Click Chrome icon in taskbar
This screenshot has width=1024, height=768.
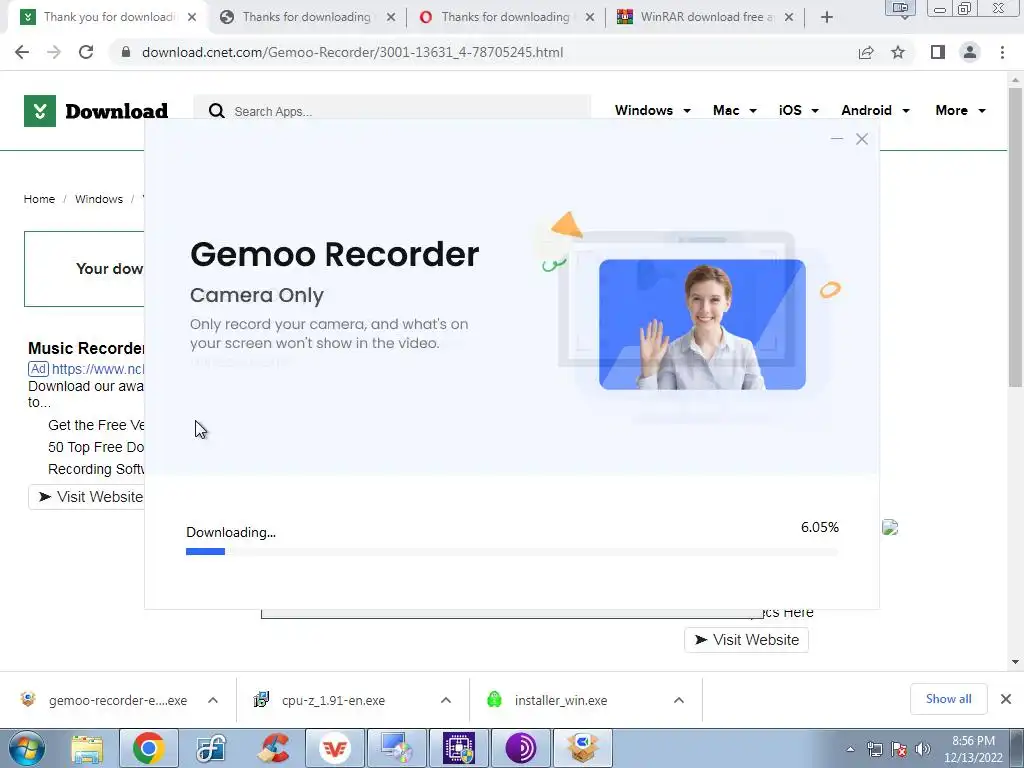tap(148, 748)
